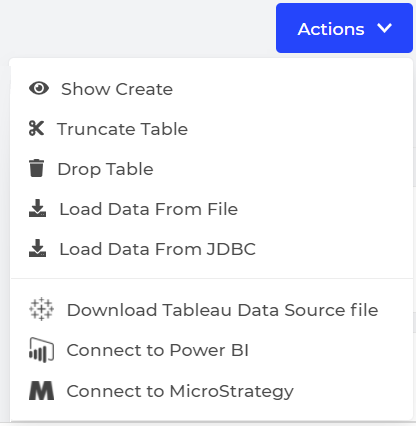This screenshot has height=426, width=416.
Task: Select Download Tableau Data Source file
Action: click(x=222, y=310)
